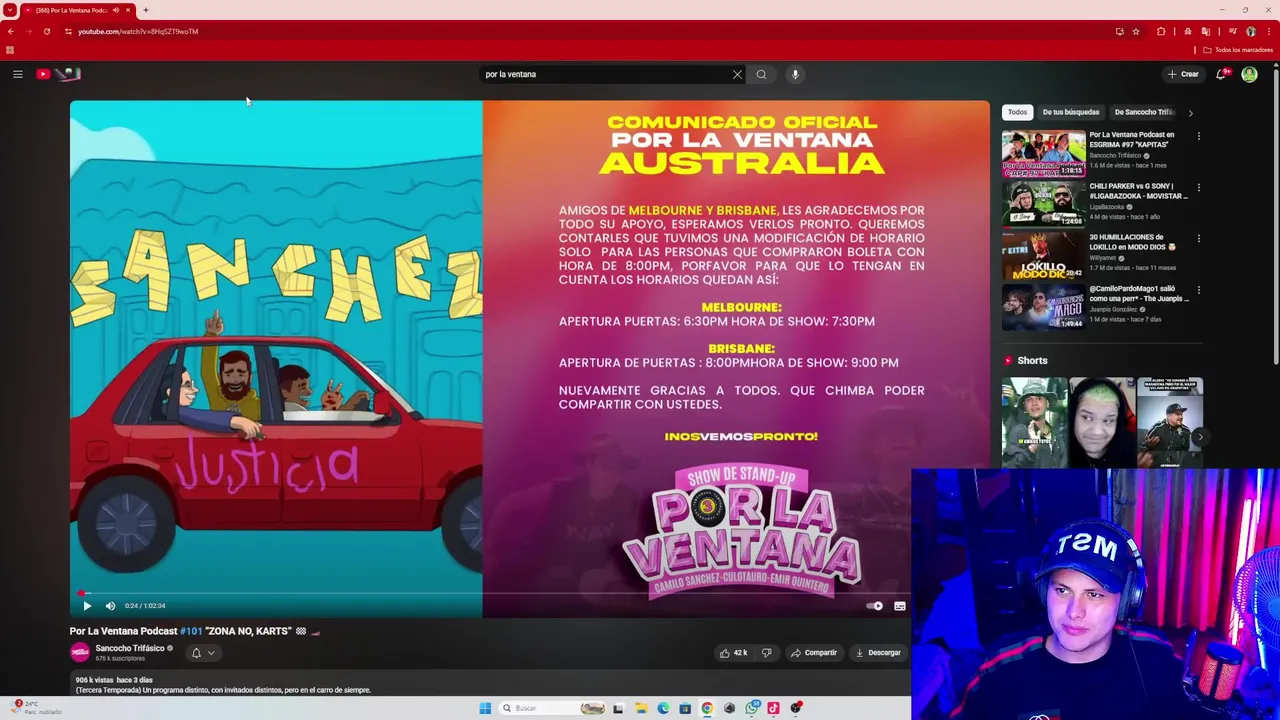Open options for ESGRIMA #97 video
The image size is (1280, 720).
click(1199, 136)
